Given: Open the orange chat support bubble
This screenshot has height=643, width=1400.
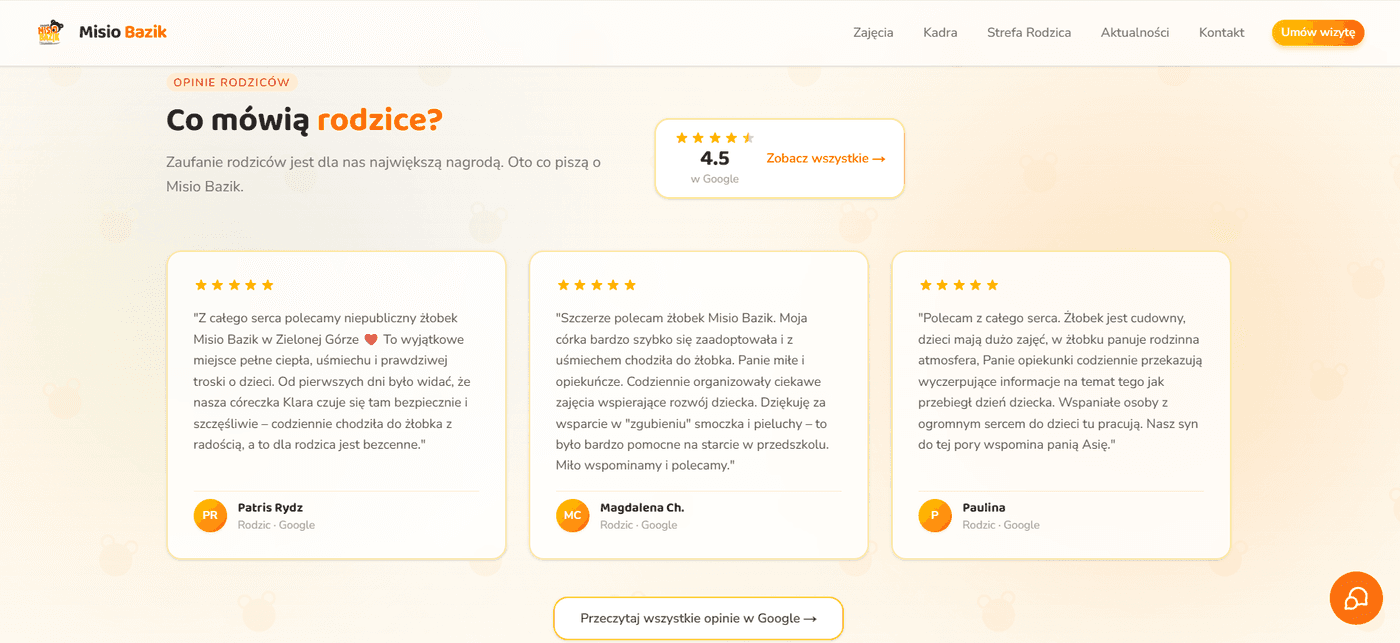Looking at the screenshot, I should pyautogui.click(x=1356, y=598).
